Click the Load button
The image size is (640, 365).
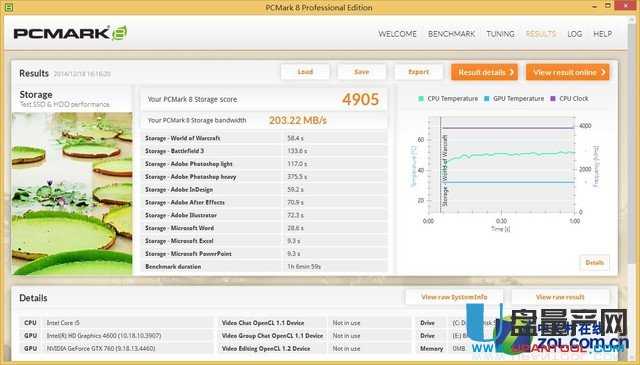coord(305,72)
